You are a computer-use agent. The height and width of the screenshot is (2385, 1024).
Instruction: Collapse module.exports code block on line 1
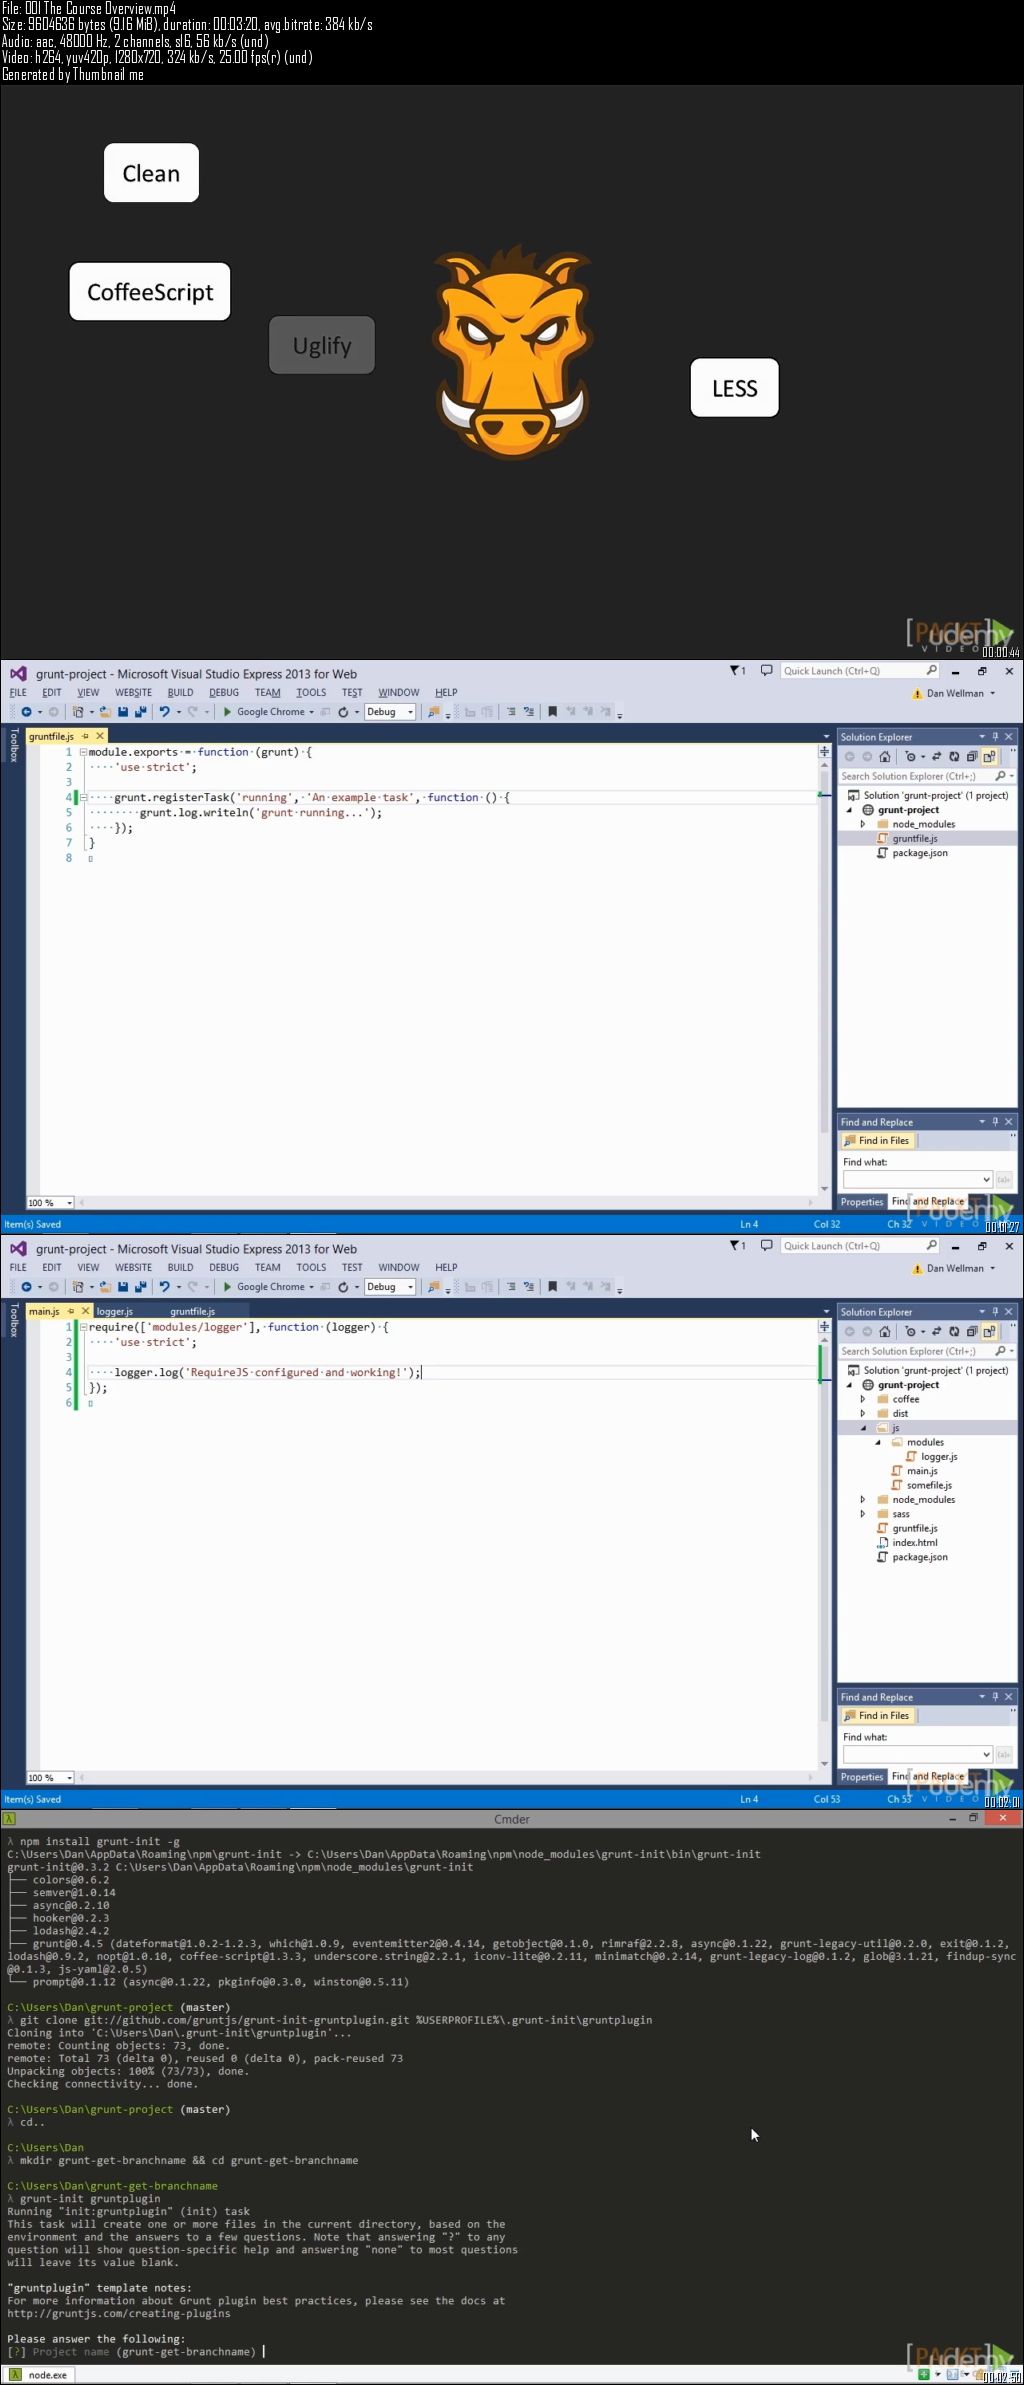83,752
